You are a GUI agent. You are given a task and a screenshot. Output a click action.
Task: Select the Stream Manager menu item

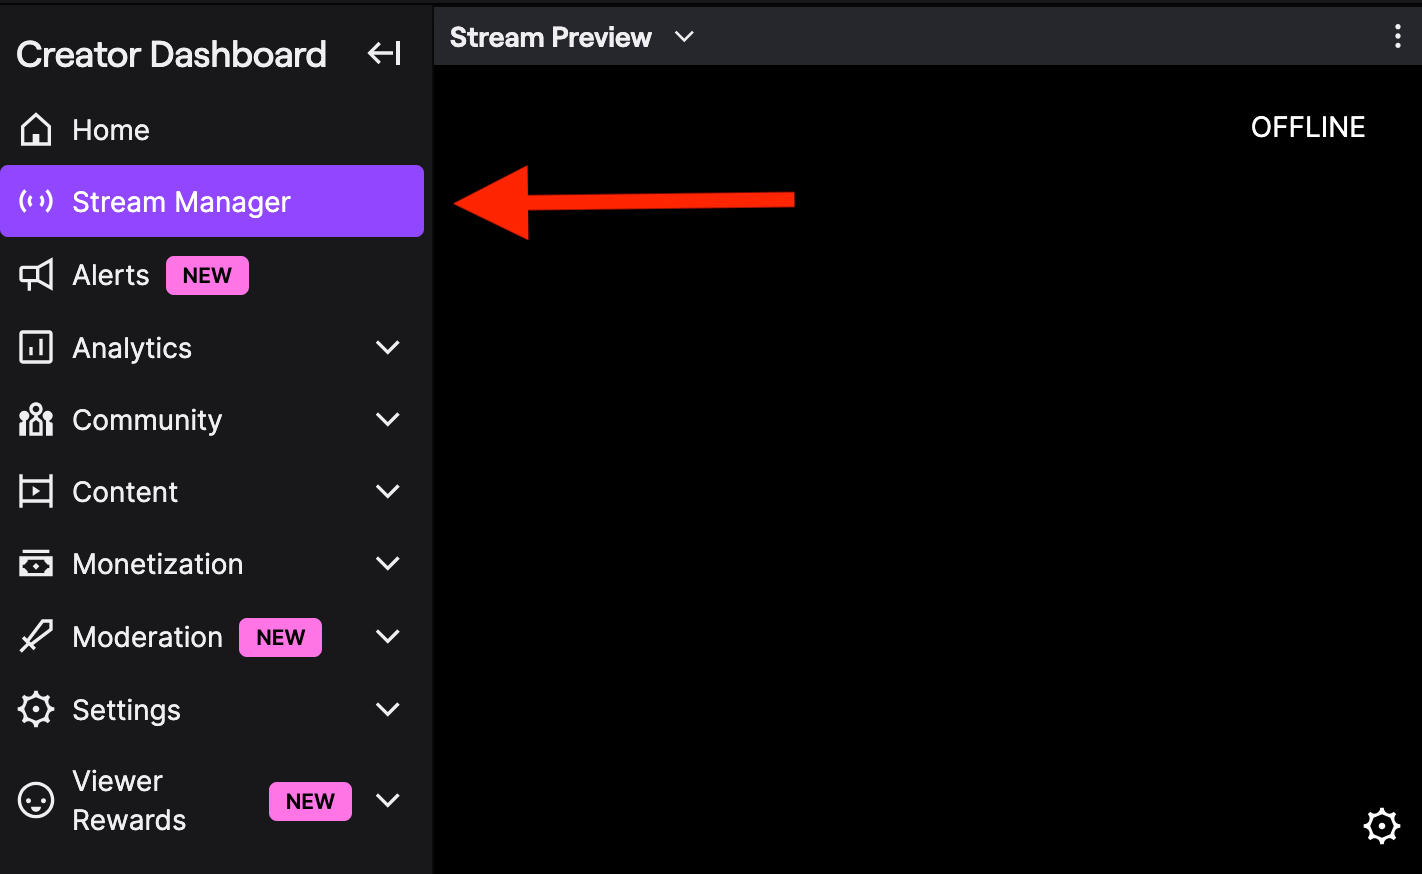tap(181, 202)
